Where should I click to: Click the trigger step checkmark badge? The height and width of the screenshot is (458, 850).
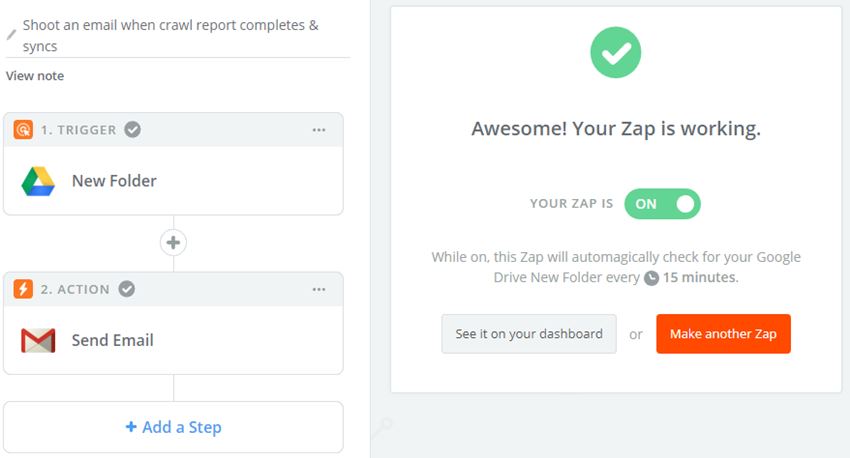pyautogui.click(x=132, y=129)
